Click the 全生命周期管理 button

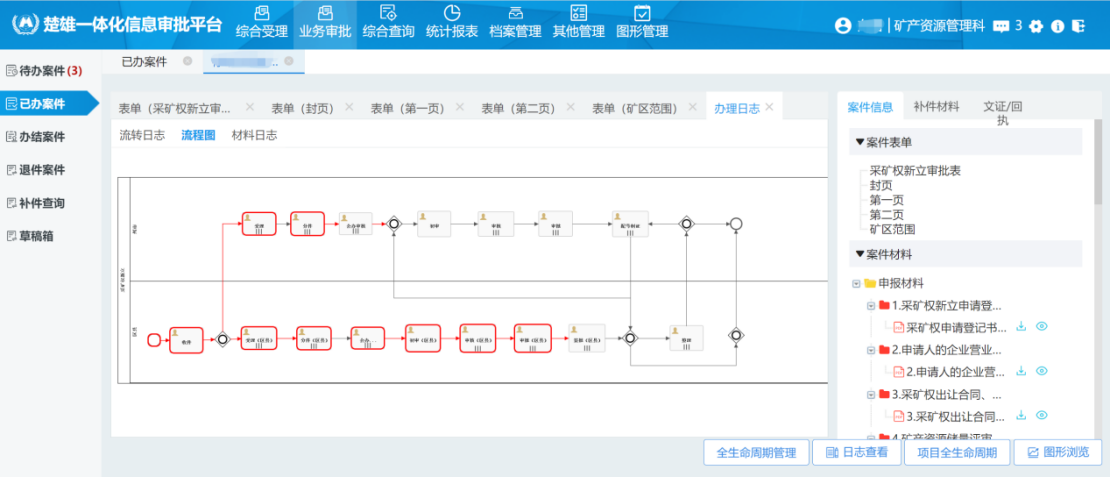pos(756,453)
